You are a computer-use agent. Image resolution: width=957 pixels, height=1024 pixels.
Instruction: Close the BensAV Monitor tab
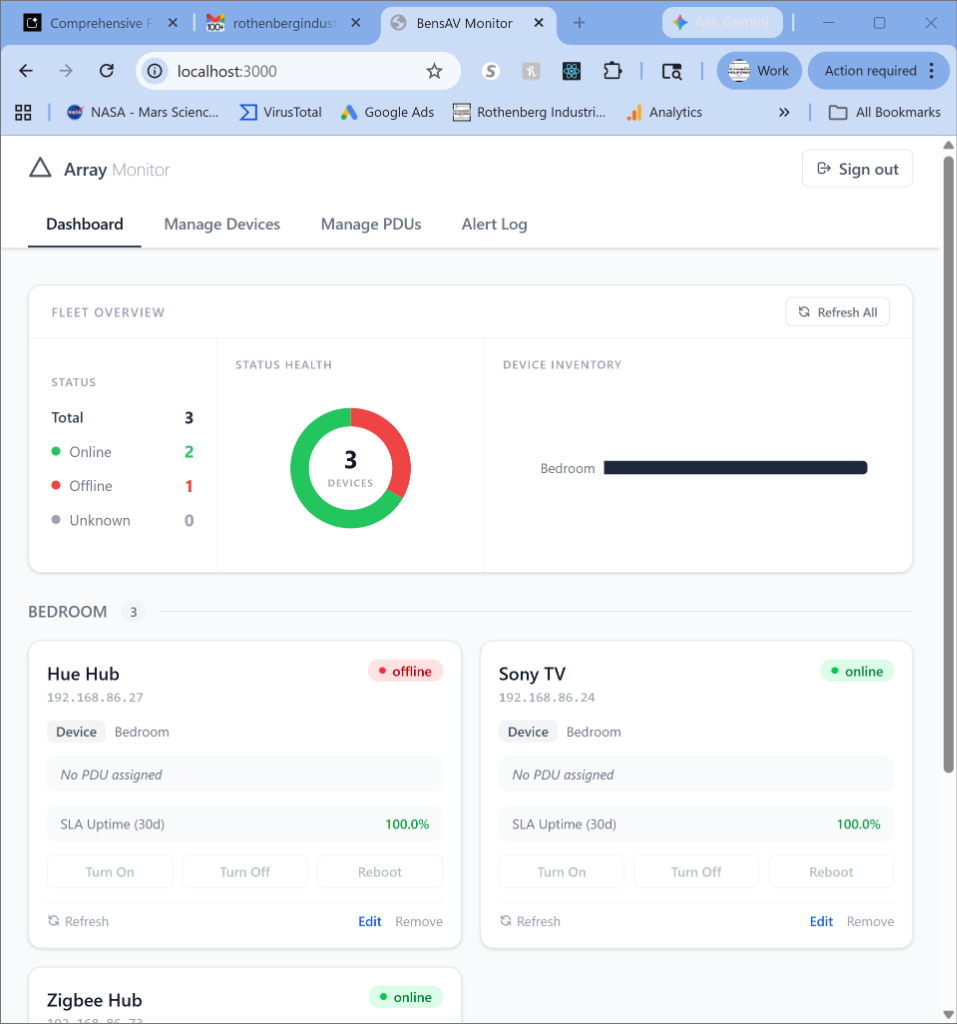[x=538, y=23]
